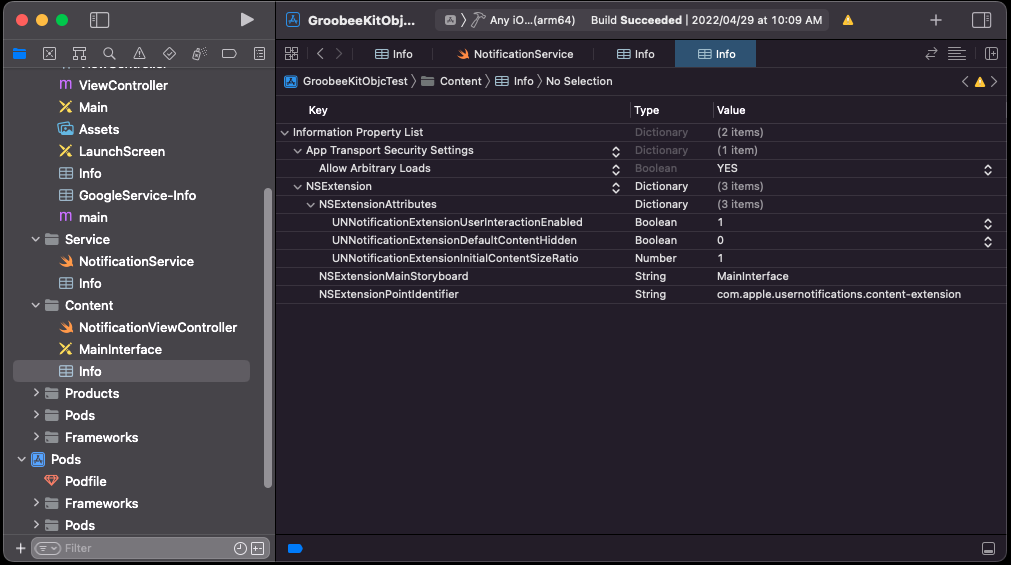This screenshot has width=1011, height=565.
Task: Open the Issue navigator warning icon
Action: pos(139,54)
